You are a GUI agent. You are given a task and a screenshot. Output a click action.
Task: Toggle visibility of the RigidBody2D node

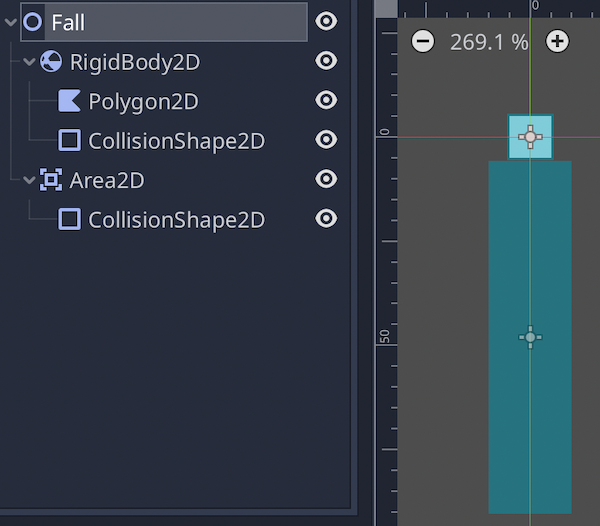(326, 60)
